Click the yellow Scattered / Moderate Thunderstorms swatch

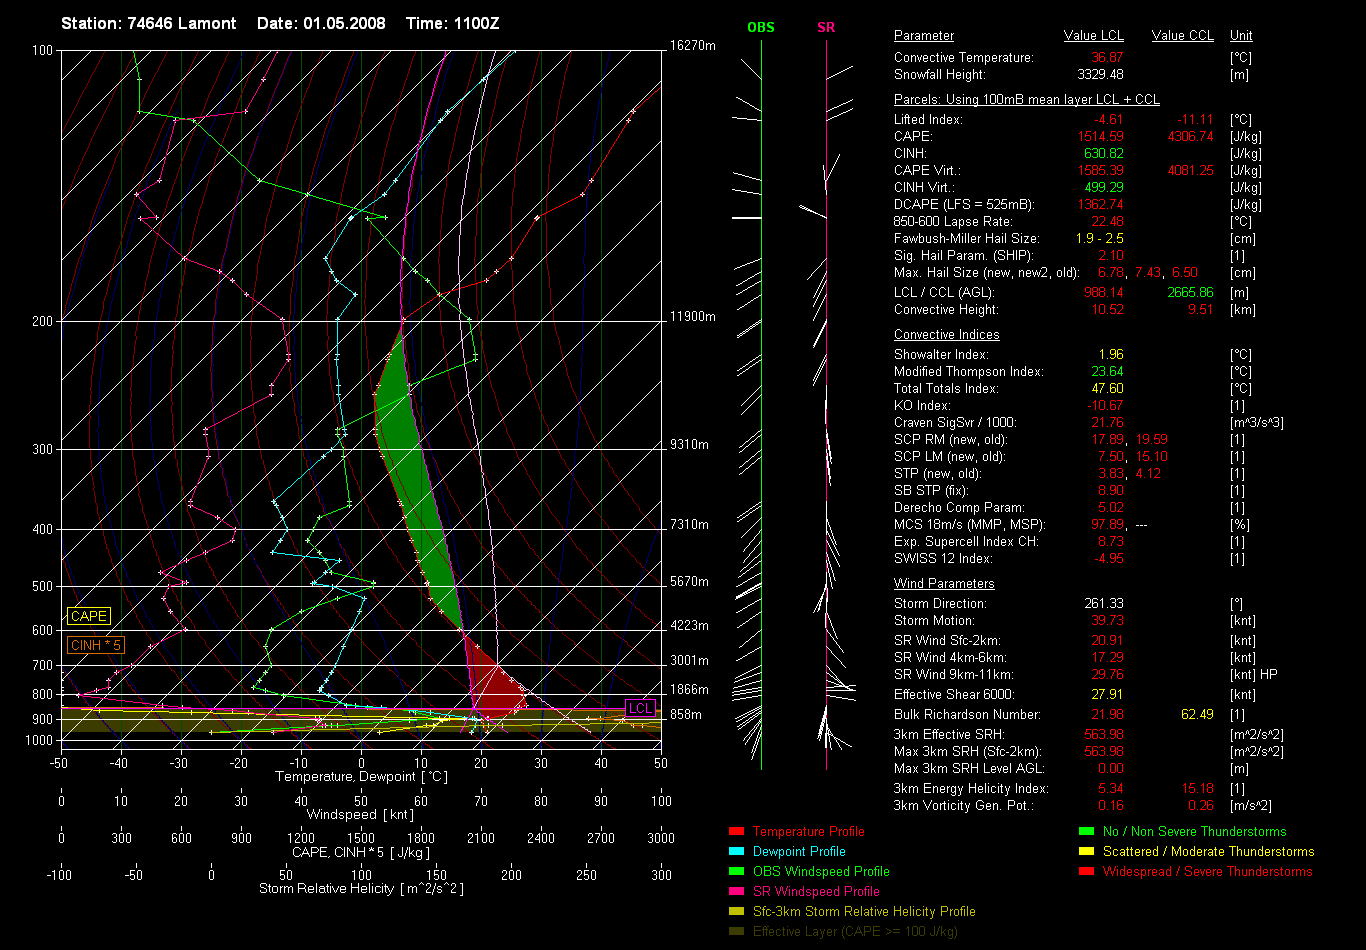pyautogui.click(x=1086, y=851)
